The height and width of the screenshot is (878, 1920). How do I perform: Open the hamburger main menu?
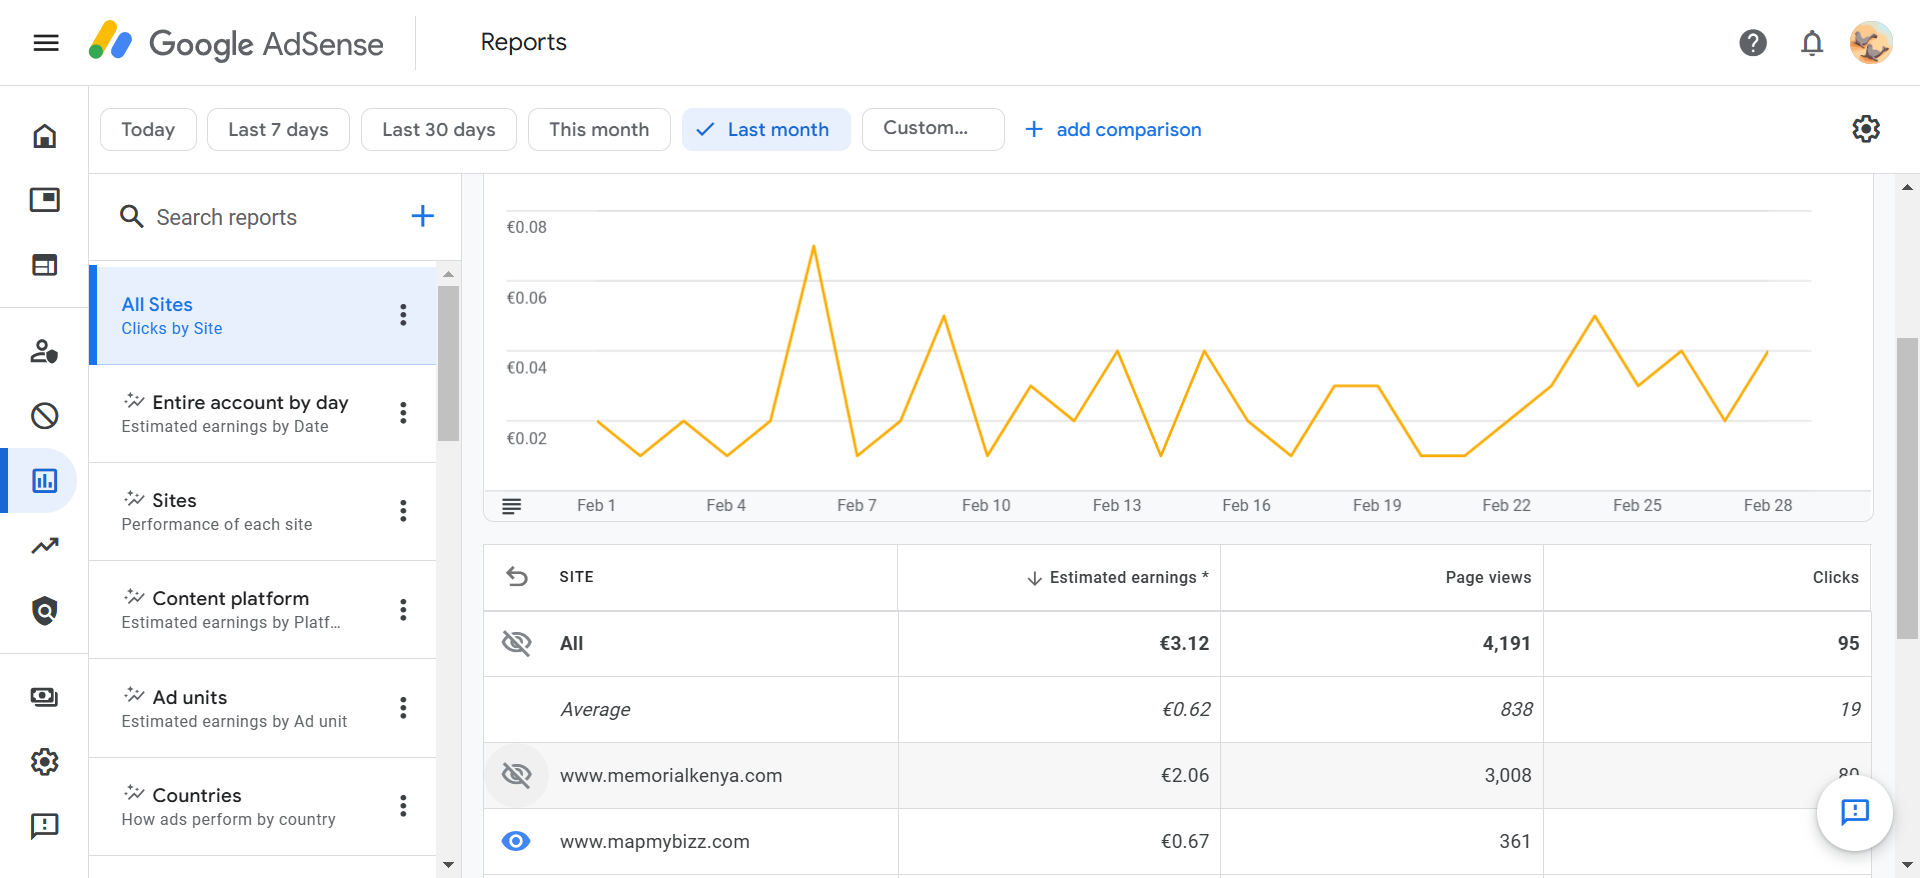(x=46, y=43)
